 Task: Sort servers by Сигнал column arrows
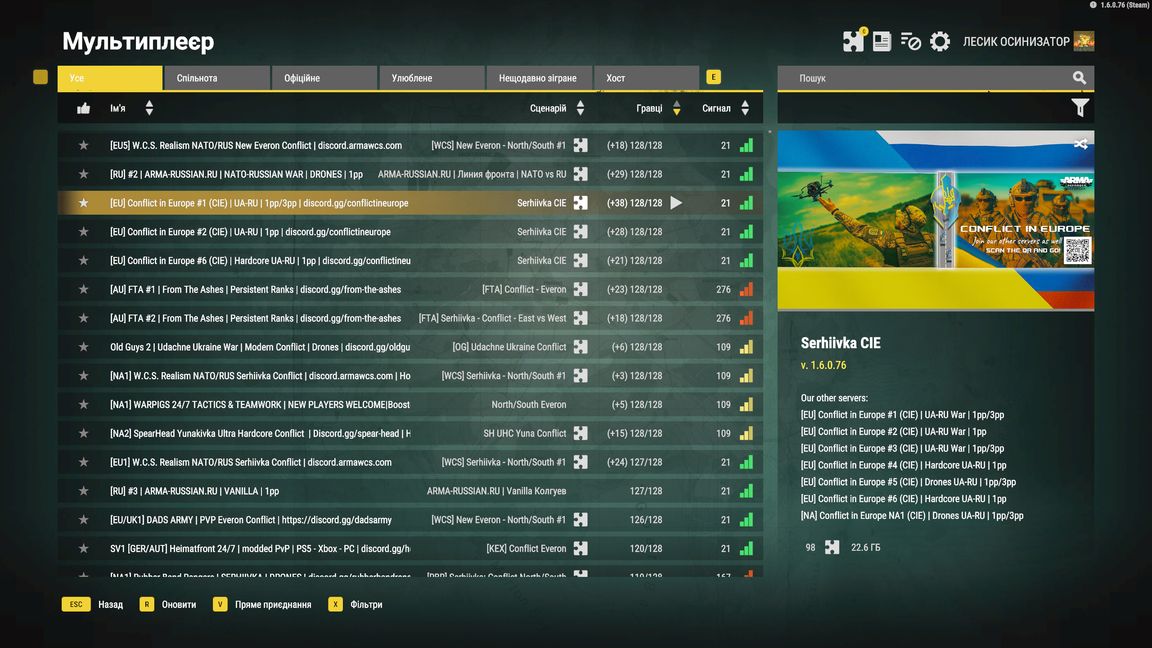click(745, 108)
